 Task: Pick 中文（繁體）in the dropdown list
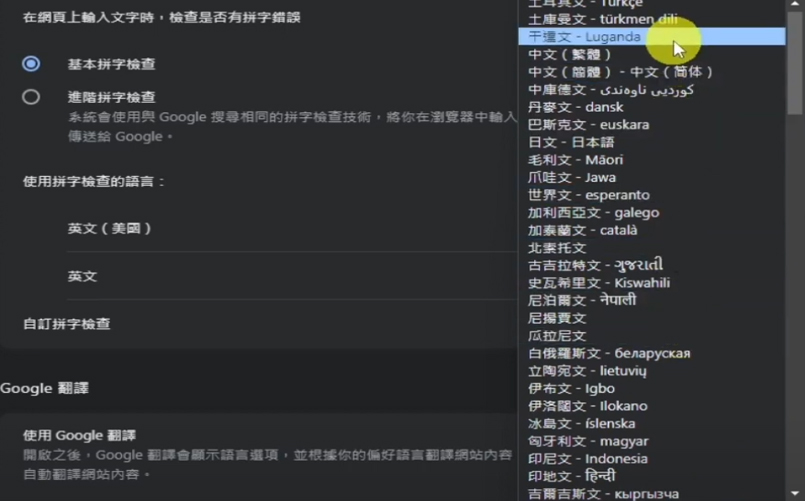570,54
